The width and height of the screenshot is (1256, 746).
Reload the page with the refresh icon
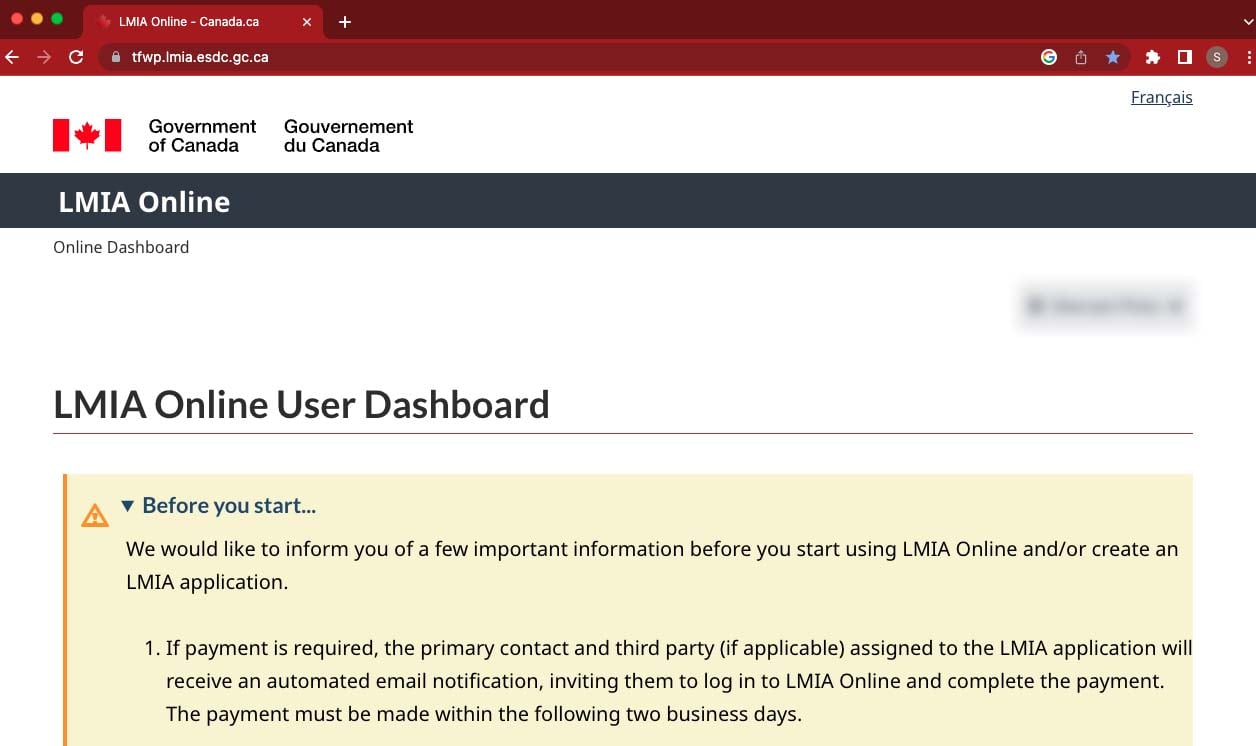(75, 57)
